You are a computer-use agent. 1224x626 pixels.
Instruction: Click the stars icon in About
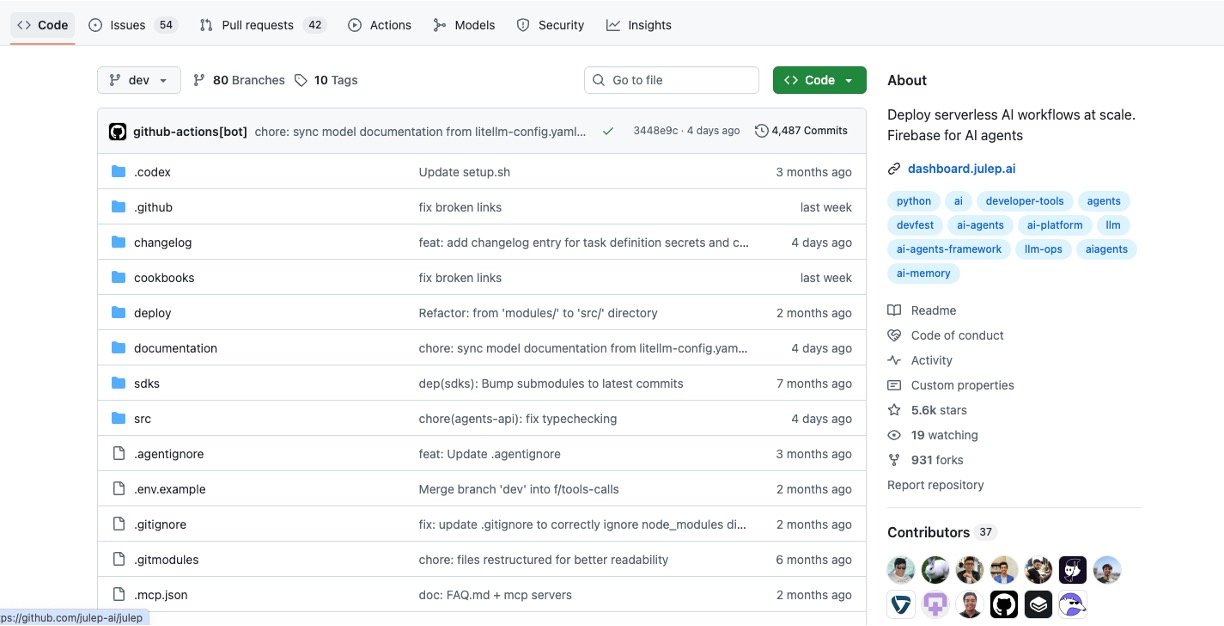pos(894,410)
